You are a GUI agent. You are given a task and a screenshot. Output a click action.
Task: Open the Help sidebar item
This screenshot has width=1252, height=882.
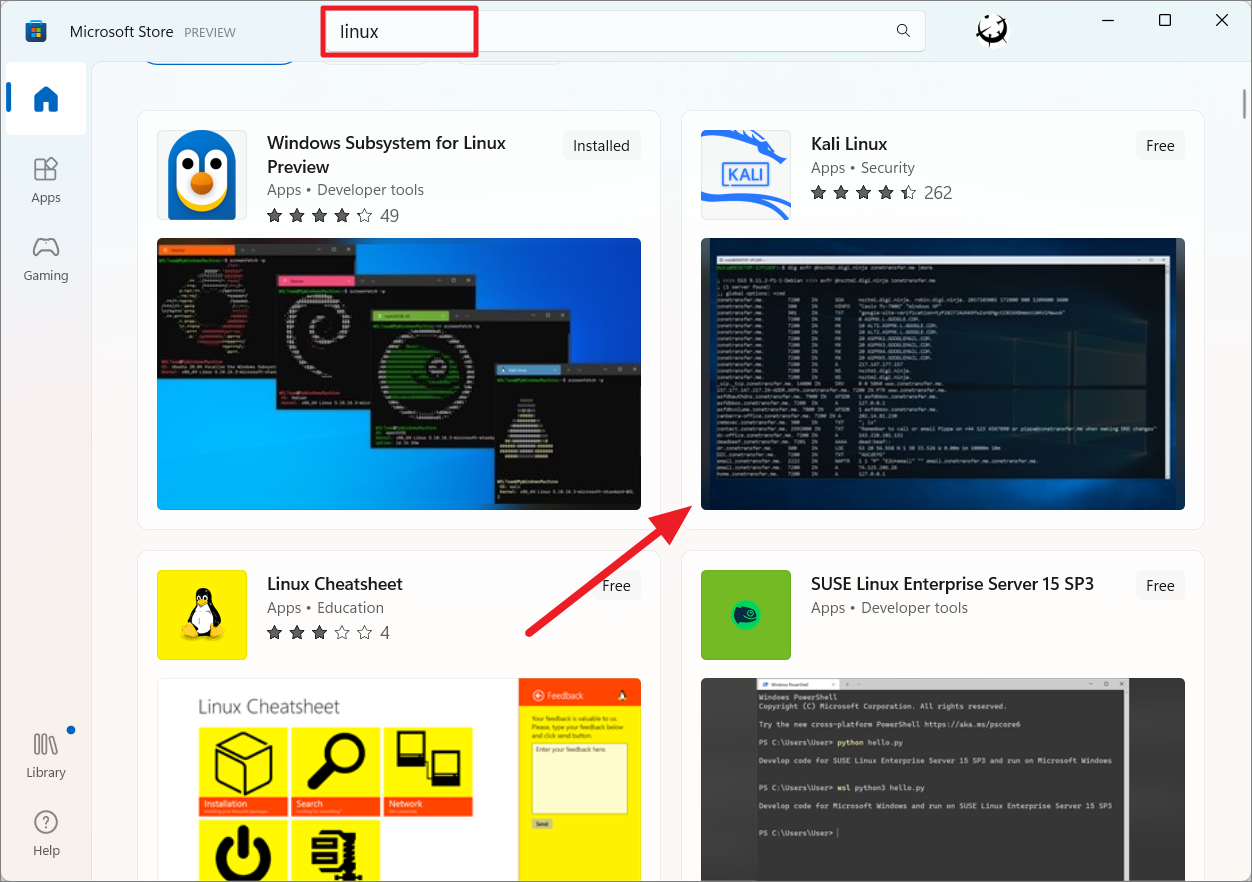(x=46, y=833)
